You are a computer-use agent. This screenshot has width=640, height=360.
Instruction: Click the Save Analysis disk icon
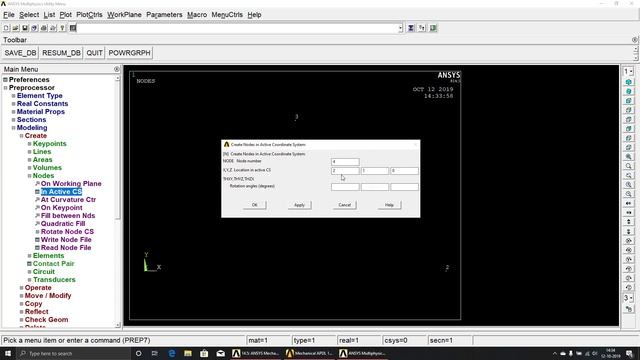point(25,28)
